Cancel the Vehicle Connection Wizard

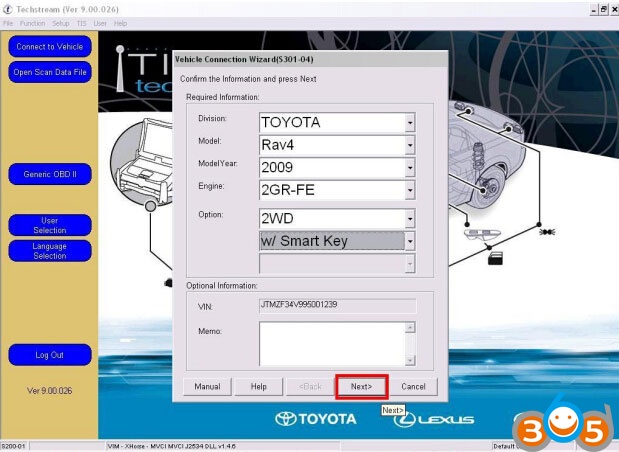click(413, 386)
